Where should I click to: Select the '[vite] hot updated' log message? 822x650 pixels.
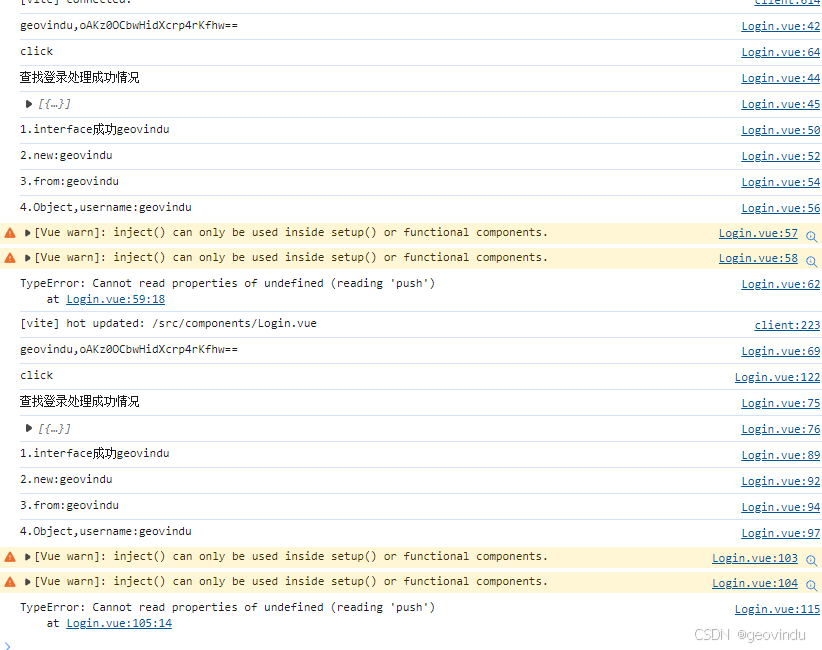pos(168,323)
